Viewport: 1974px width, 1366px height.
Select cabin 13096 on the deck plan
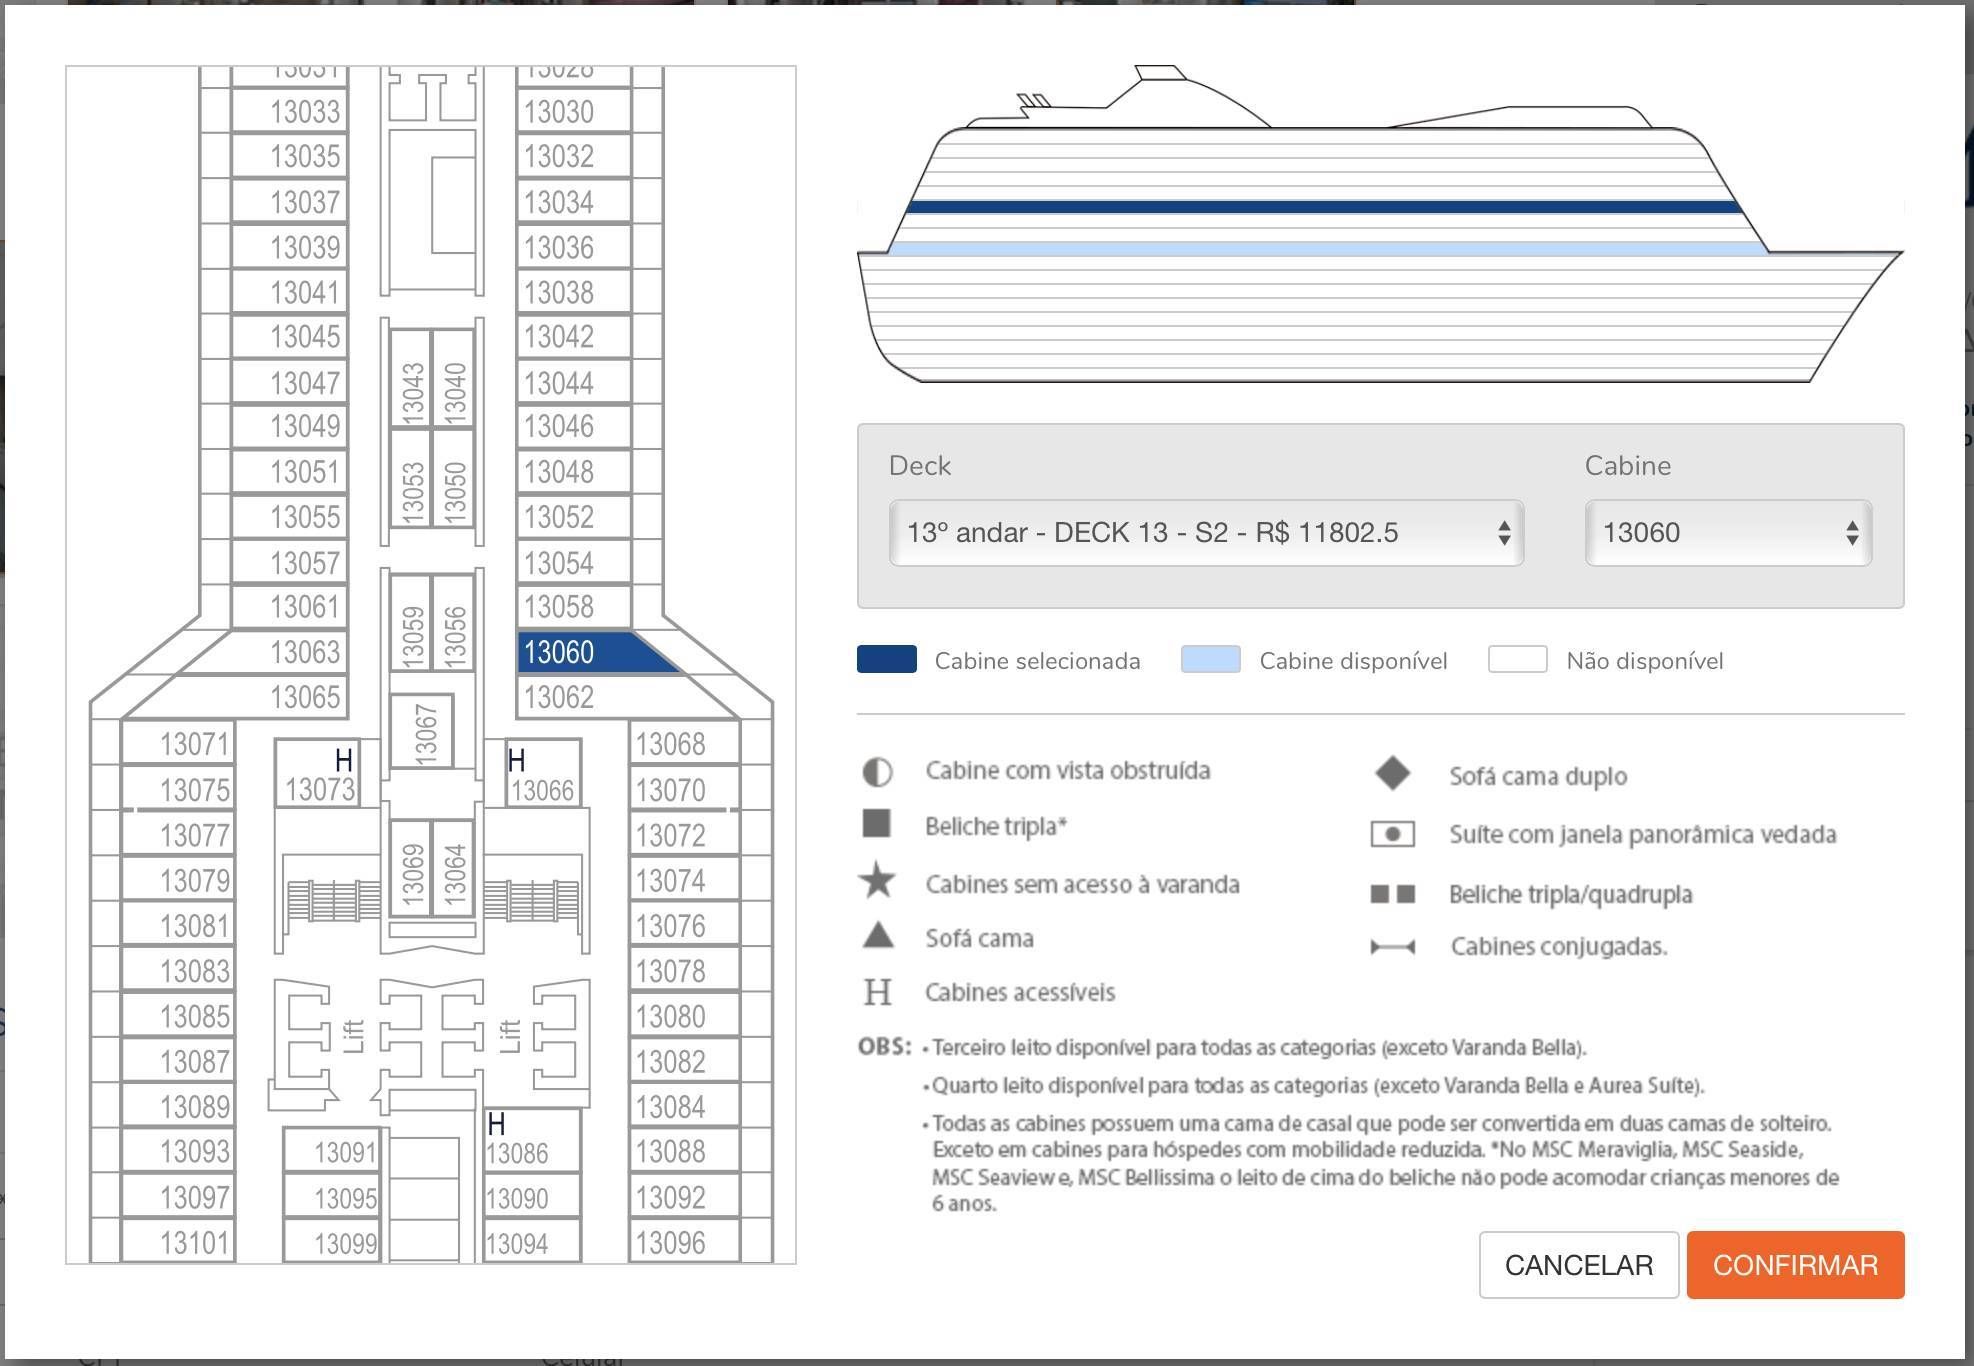click(x=684, y=1242)
